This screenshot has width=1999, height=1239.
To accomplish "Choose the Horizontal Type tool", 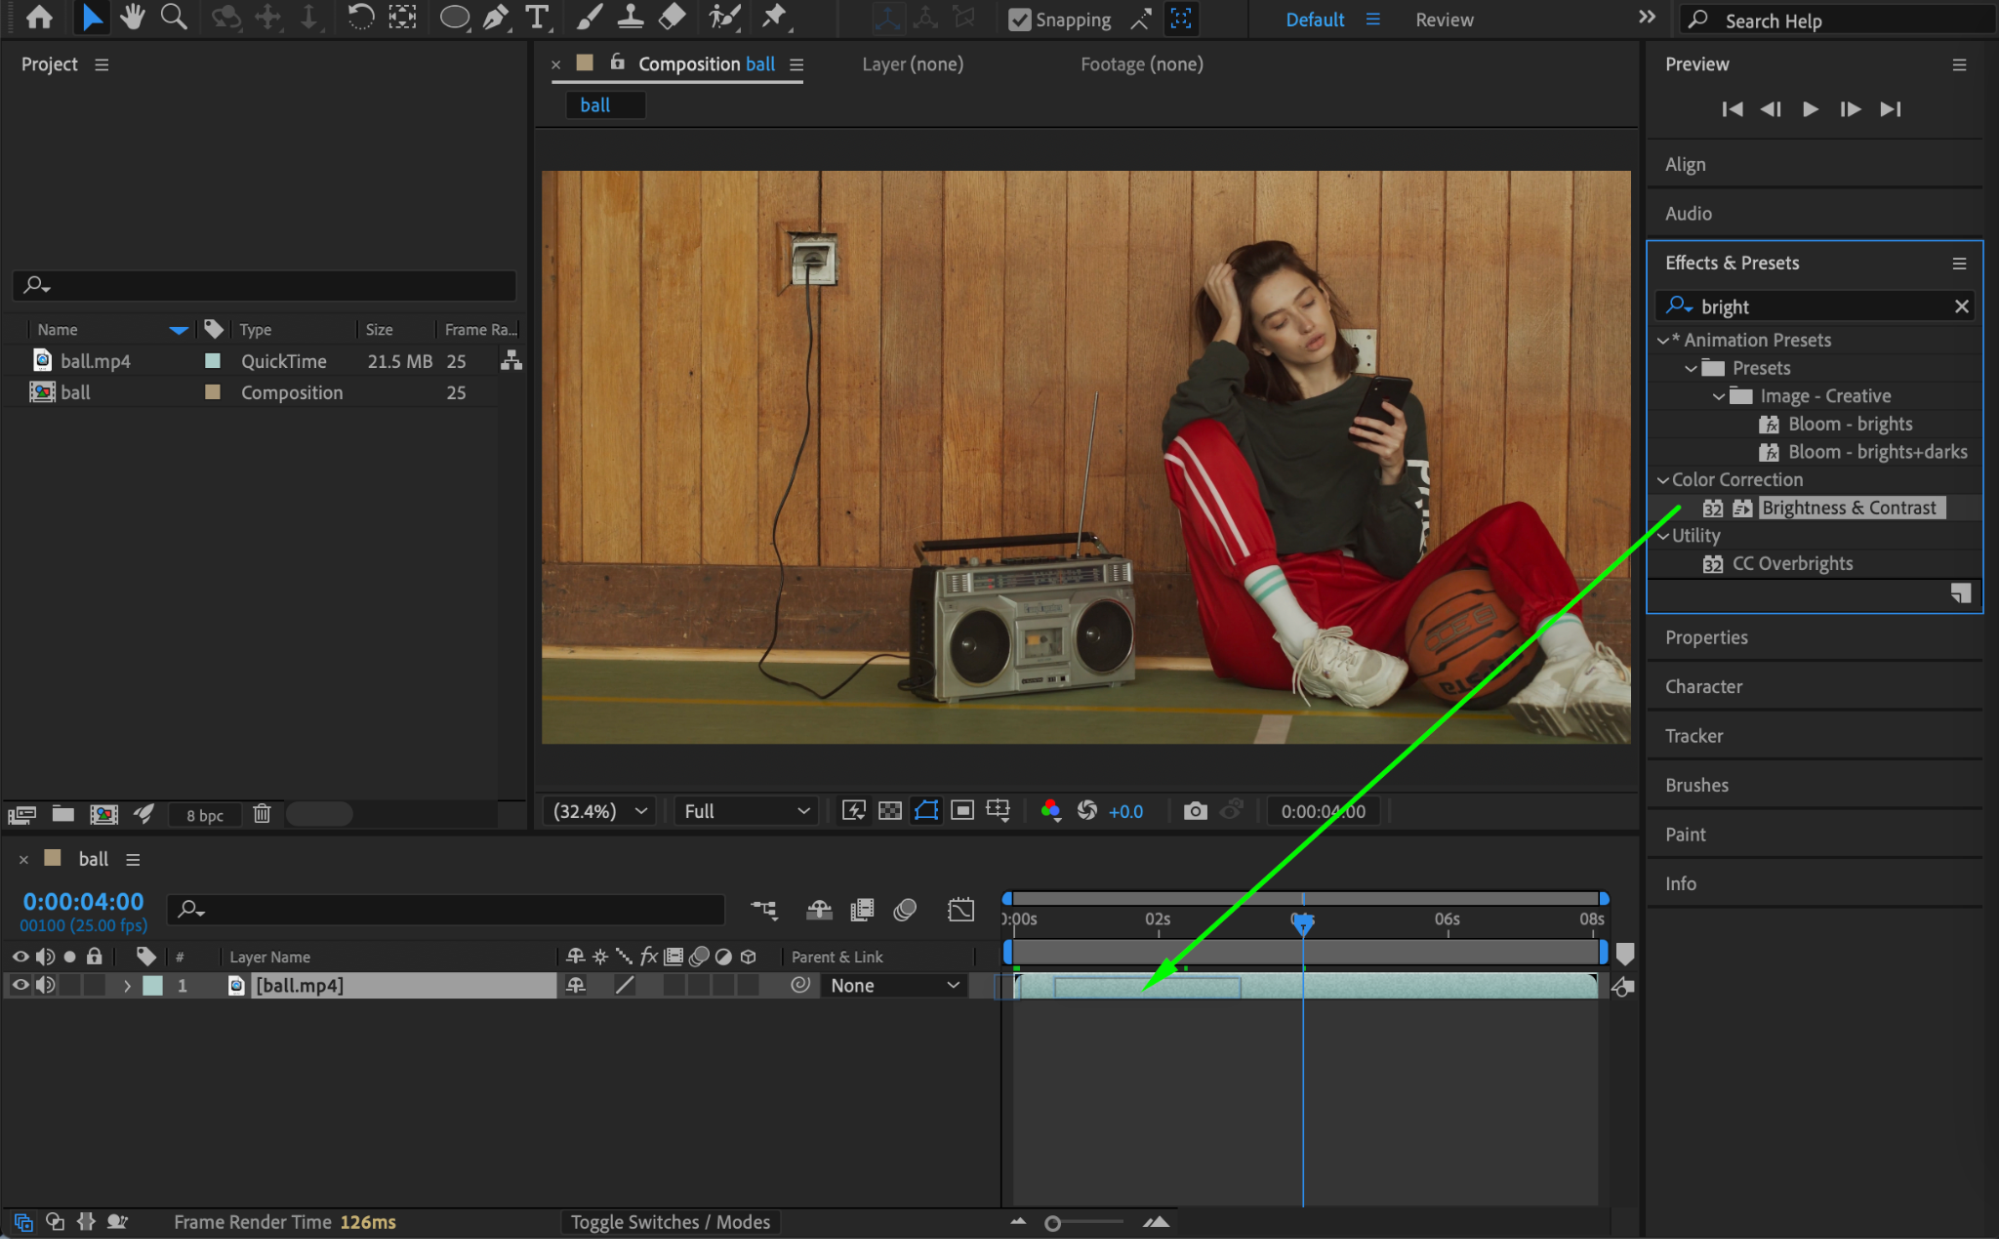I will click(x=537, y=17).
